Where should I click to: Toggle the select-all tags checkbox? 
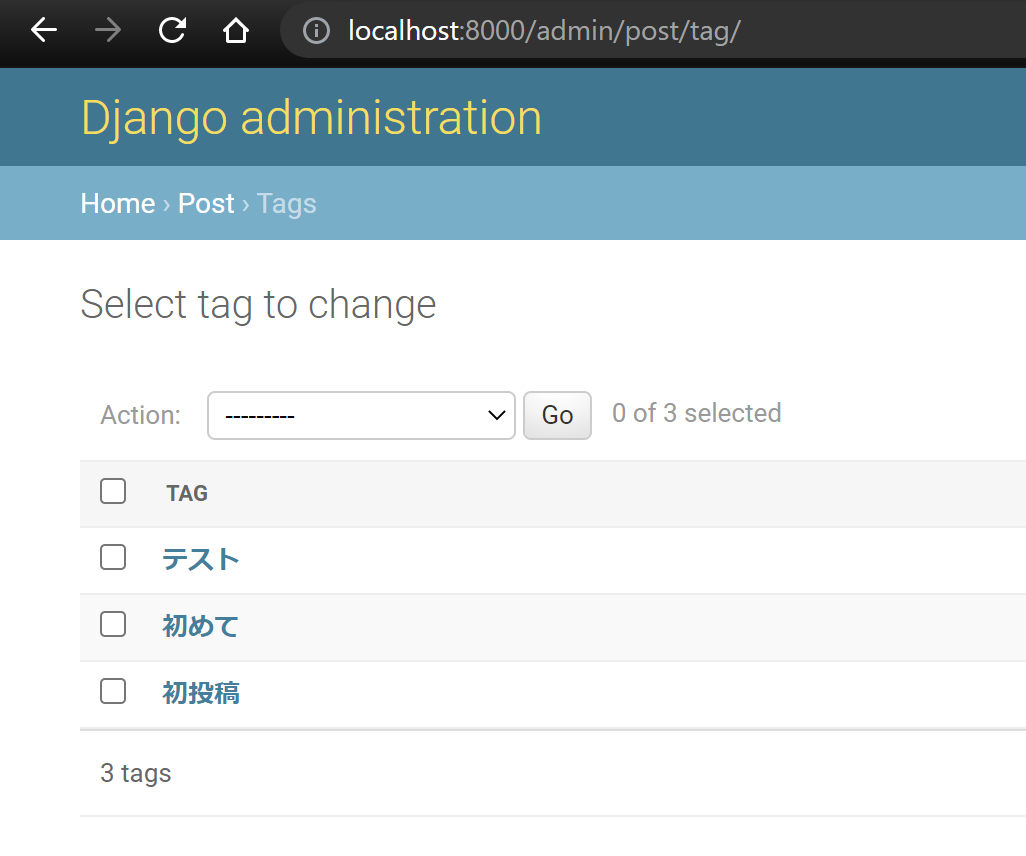(x=113, y=491)
